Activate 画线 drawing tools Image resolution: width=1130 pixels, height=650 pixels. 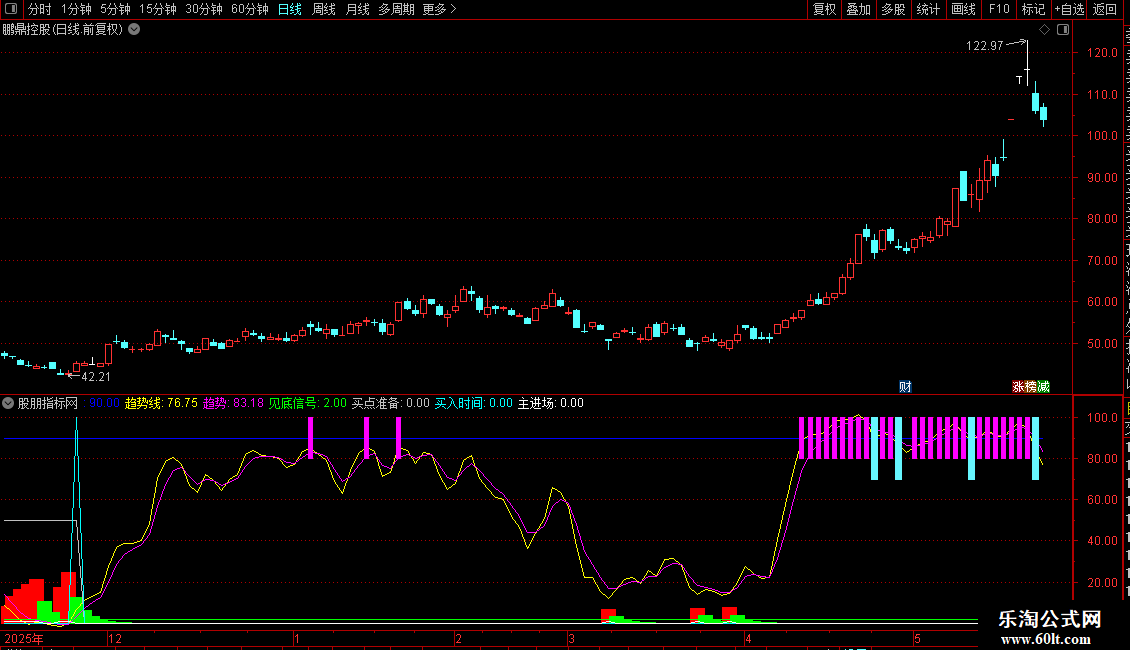click(x=964, y=9)
